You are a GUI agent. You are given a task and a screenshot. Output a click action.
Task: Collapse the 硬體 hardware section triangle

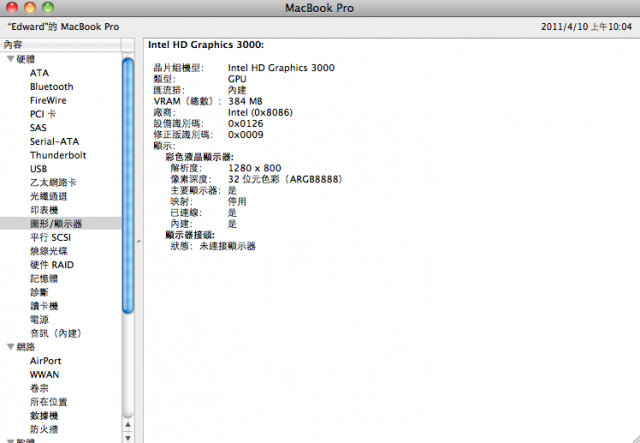tap(11, 59)
